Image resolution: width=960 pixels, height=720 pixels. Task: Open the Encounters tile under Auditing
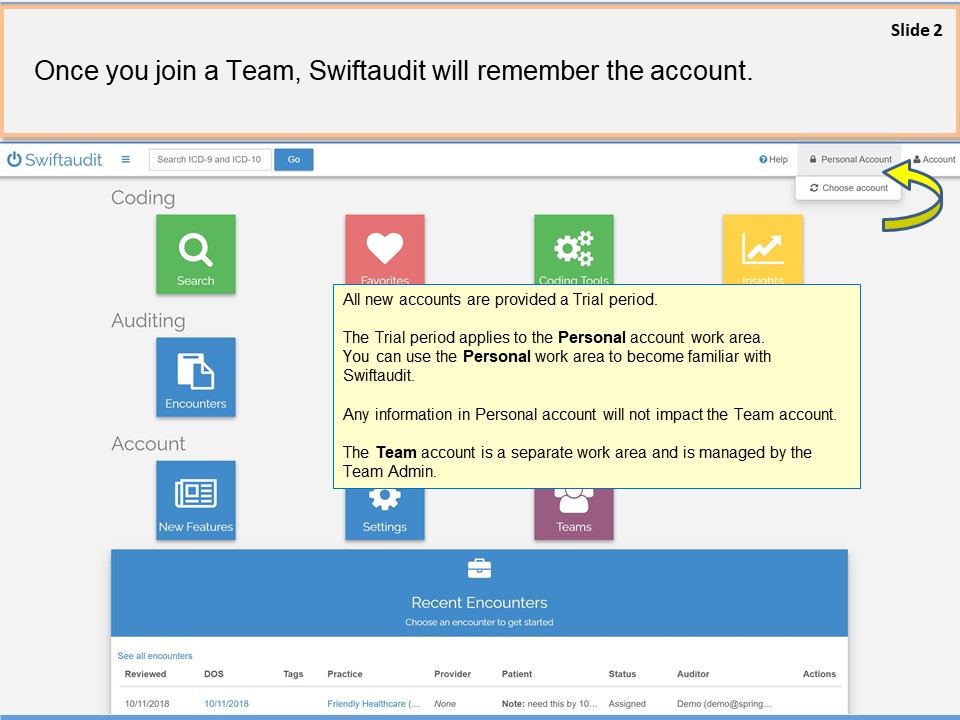pos(195,377)
